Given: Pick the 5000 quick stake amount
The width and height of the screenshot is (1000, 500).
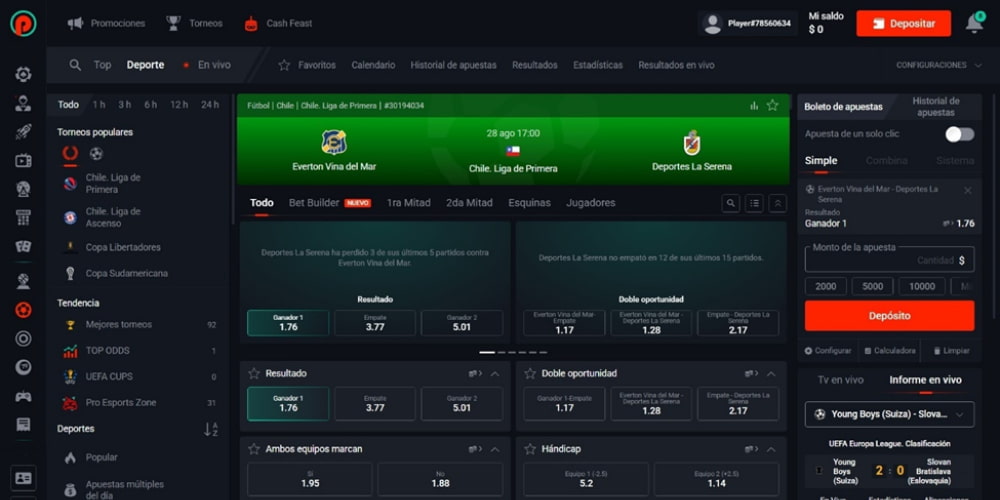Looking at the screenshot, I should coord(872,286).
